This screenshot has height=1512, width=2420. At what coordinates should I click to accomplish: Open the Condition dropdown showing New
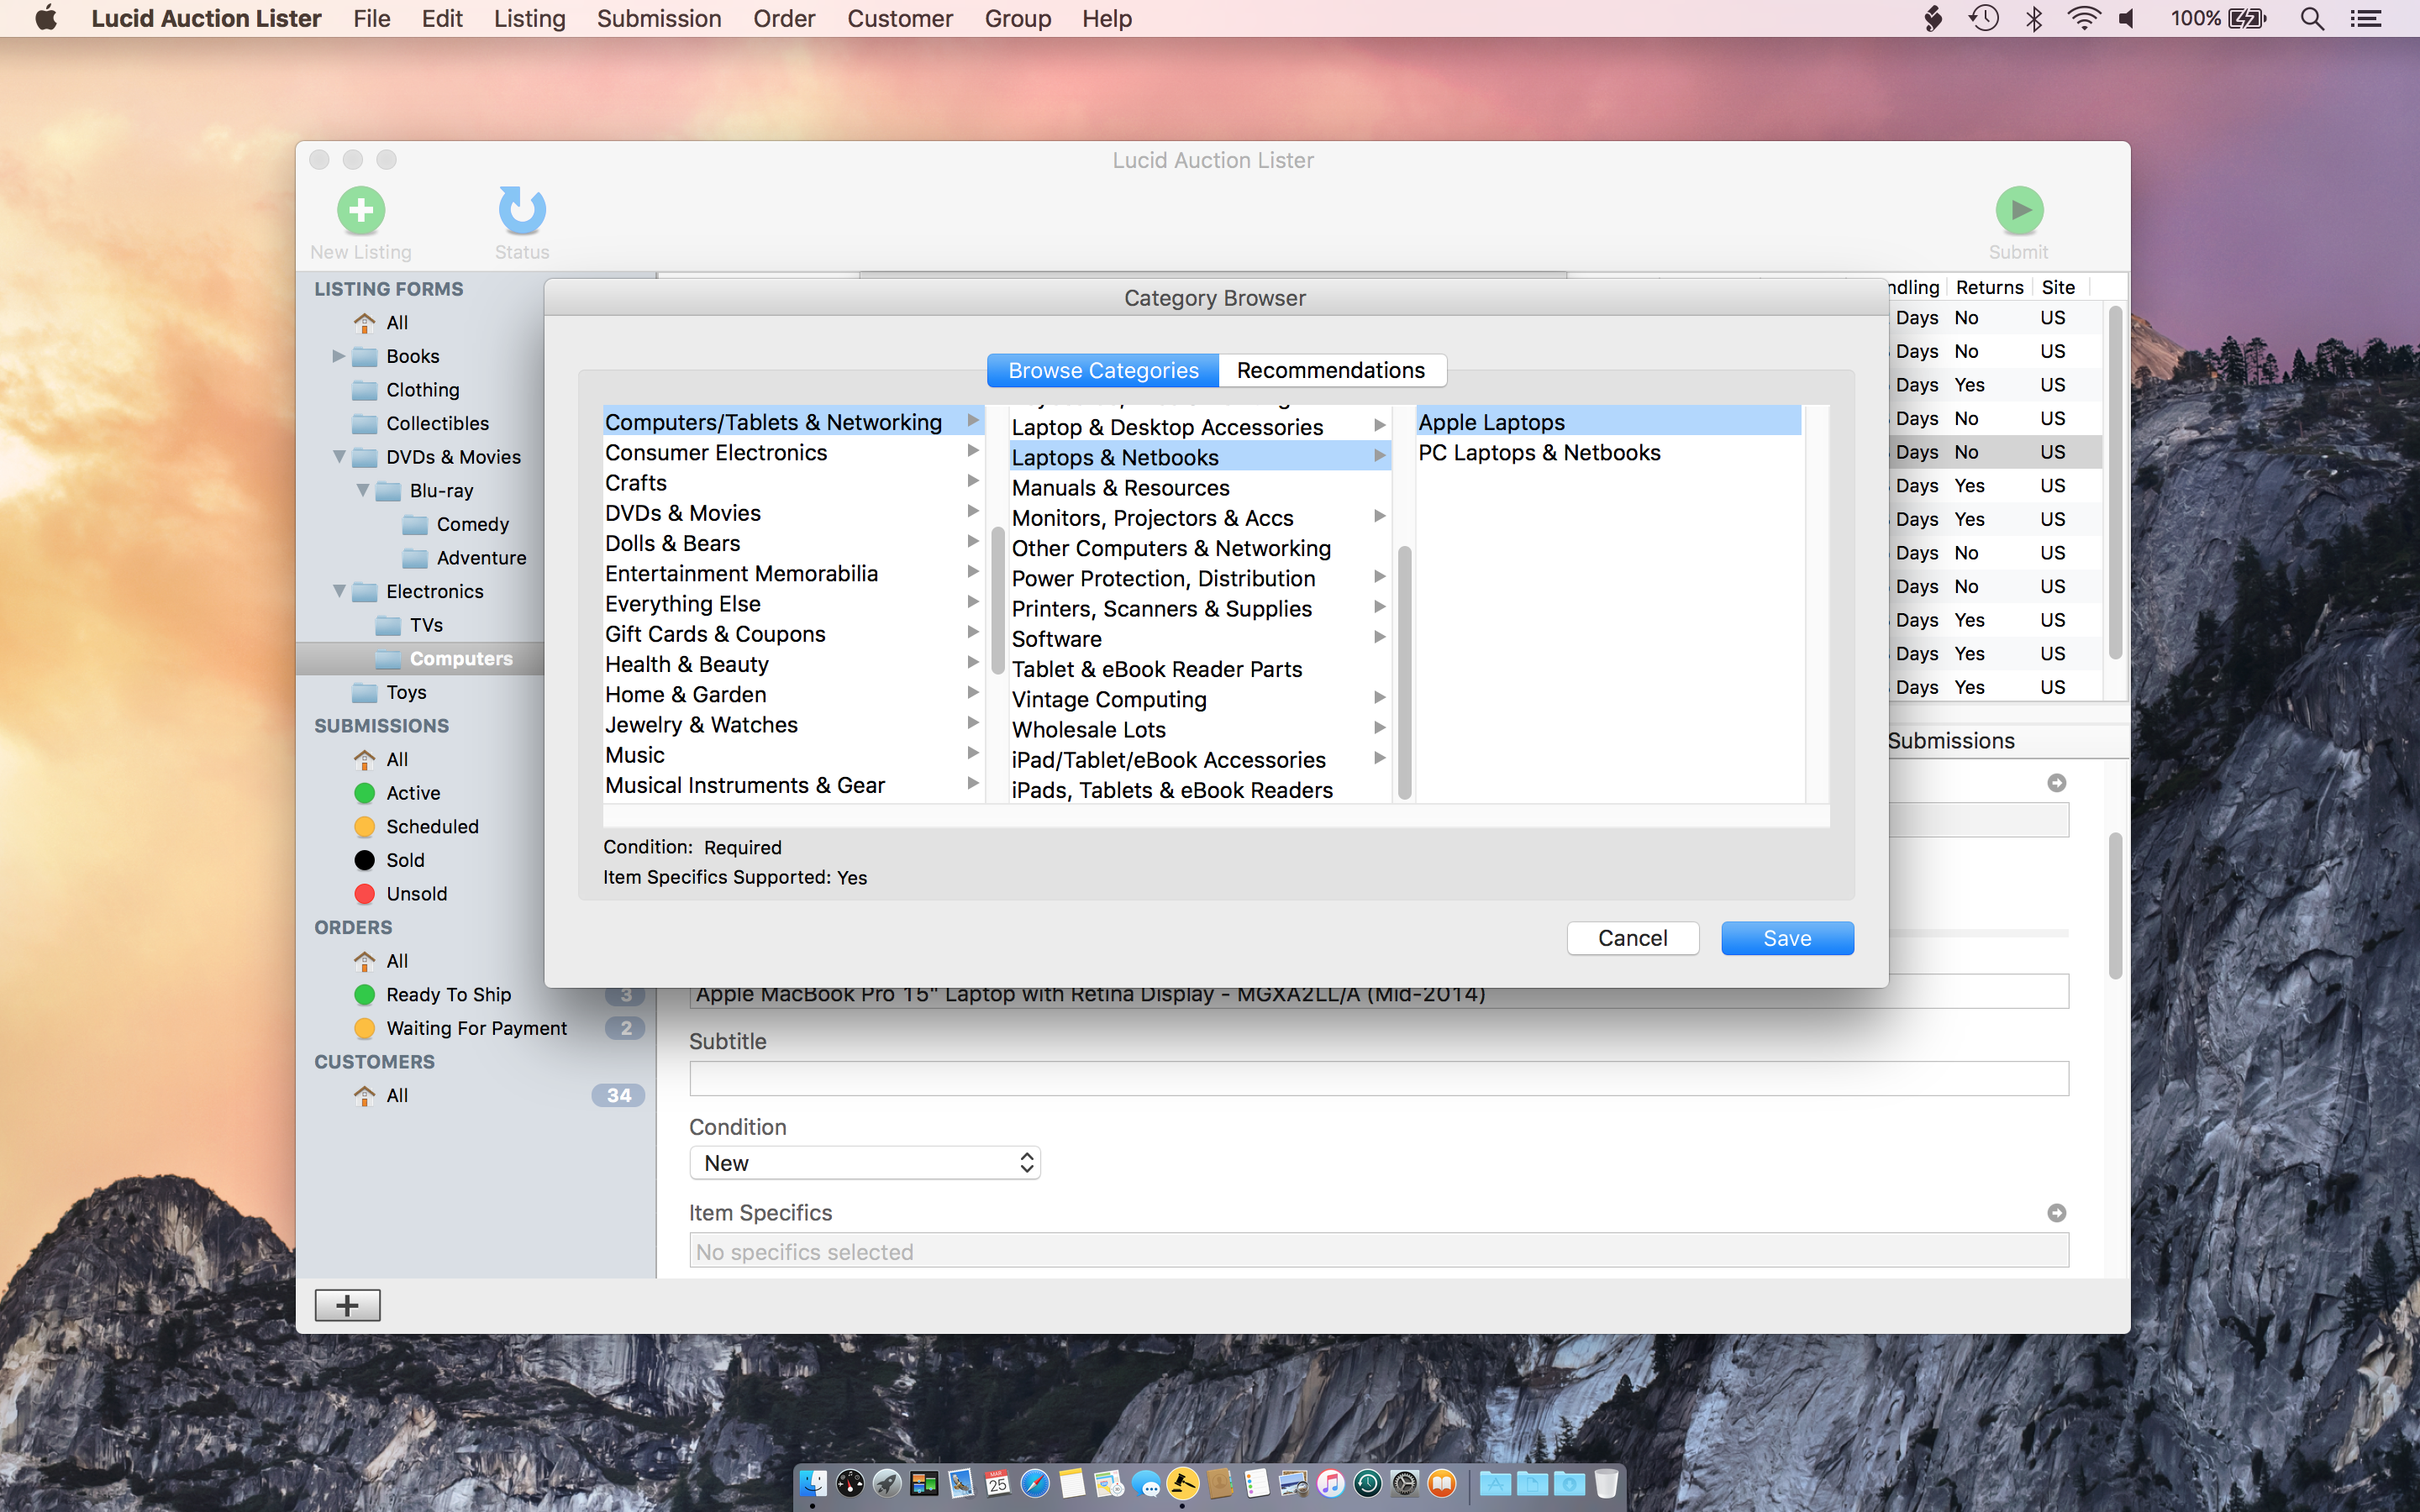(865, 1163)
